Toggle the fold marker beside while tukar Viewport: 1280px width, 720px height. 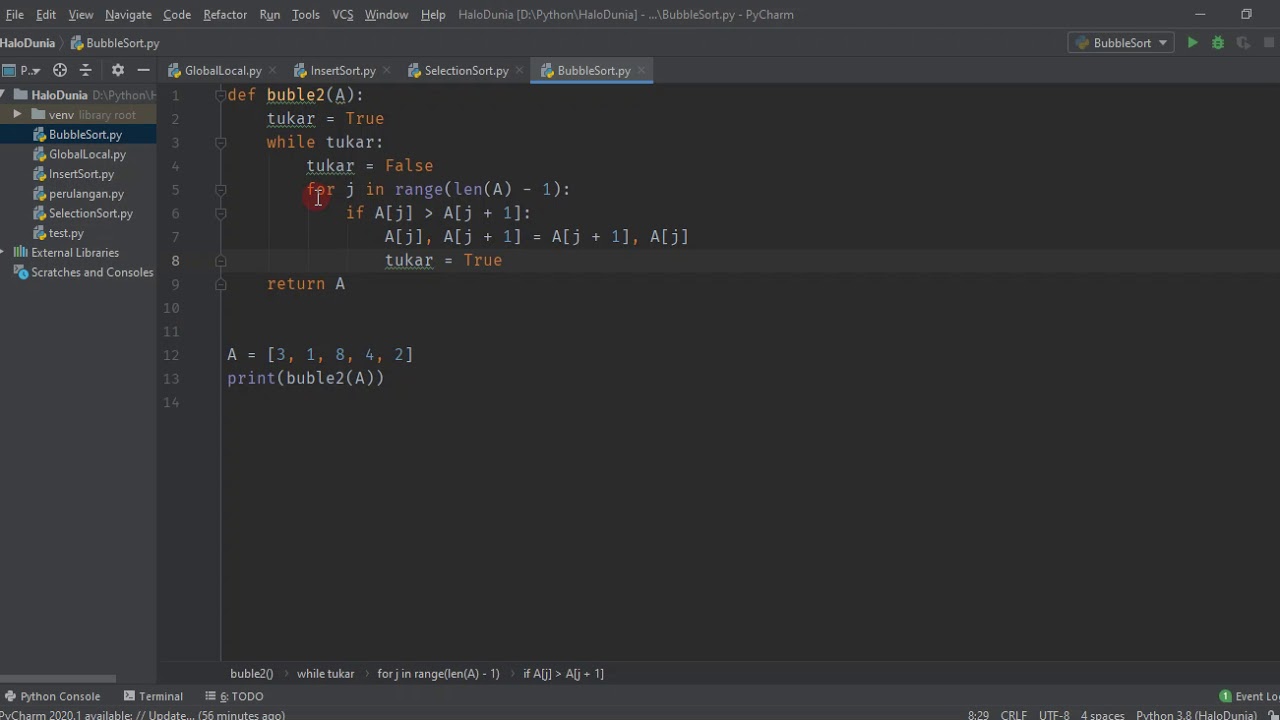pos(220,143)
